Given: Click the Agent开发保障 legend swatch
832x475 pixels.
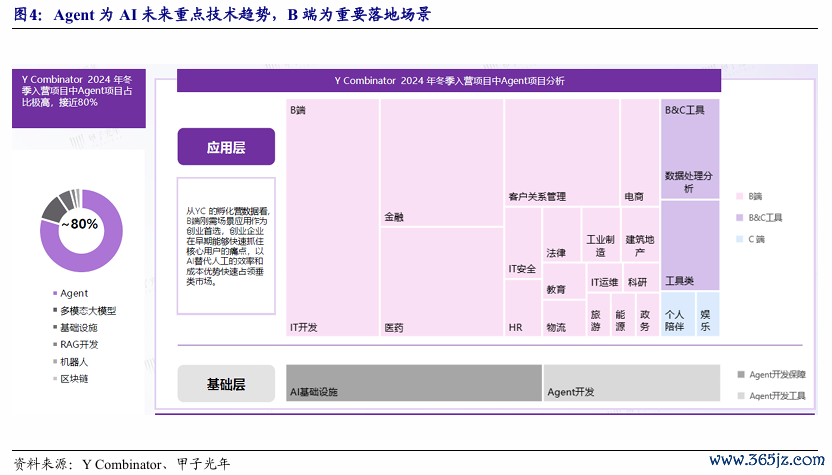Looking at the screenshot, I should [x=741, y=375].
